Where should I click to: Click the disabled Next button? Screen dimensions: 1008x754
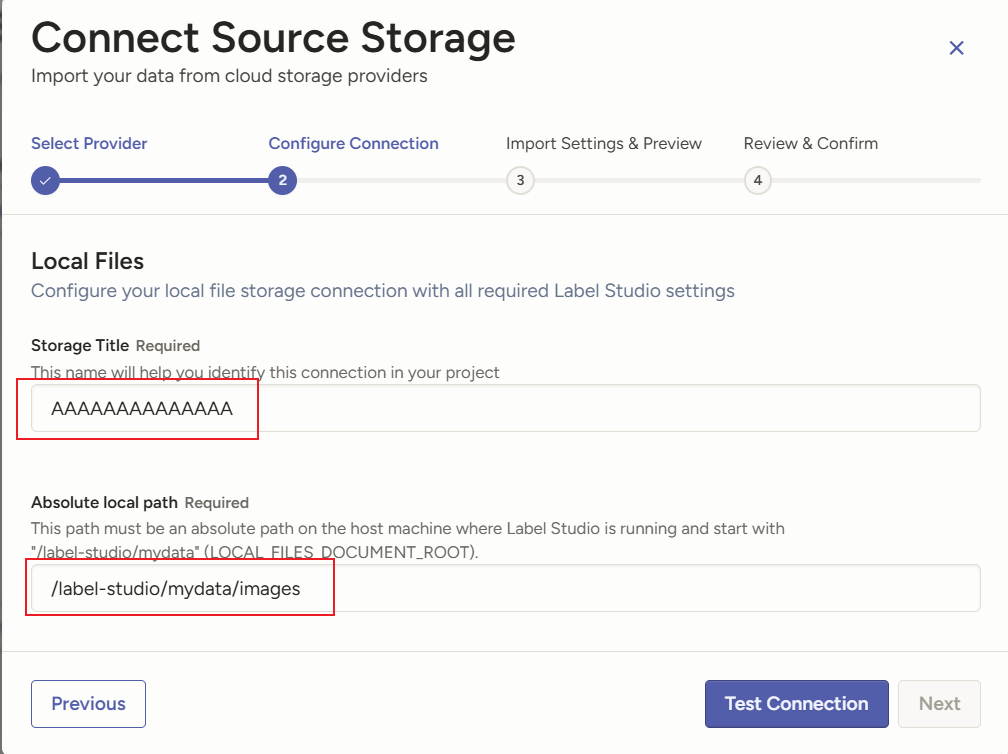pyautogui.click(x=939, y=704)
